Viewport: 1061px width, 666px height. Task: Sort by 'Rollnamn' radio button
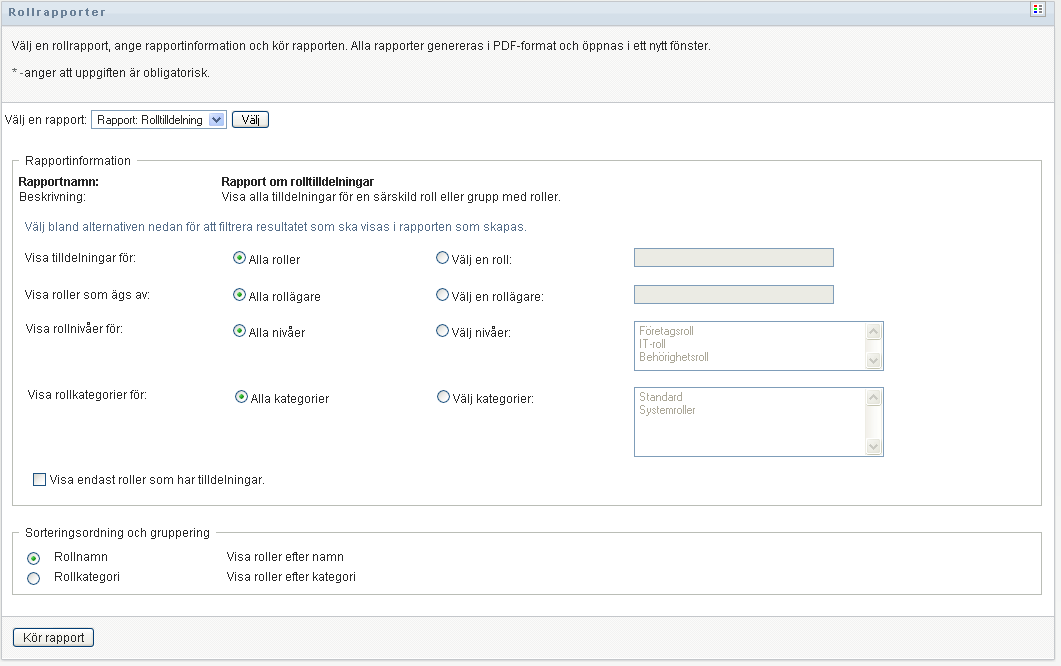tap(34, 558)
